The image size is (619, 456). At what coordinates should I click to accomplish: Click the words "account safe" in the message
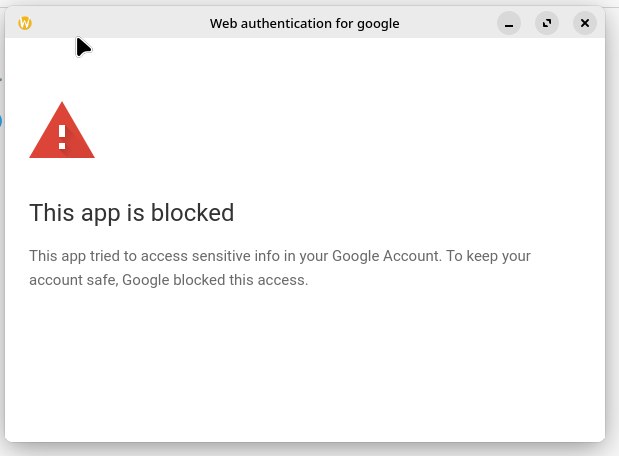73,281
